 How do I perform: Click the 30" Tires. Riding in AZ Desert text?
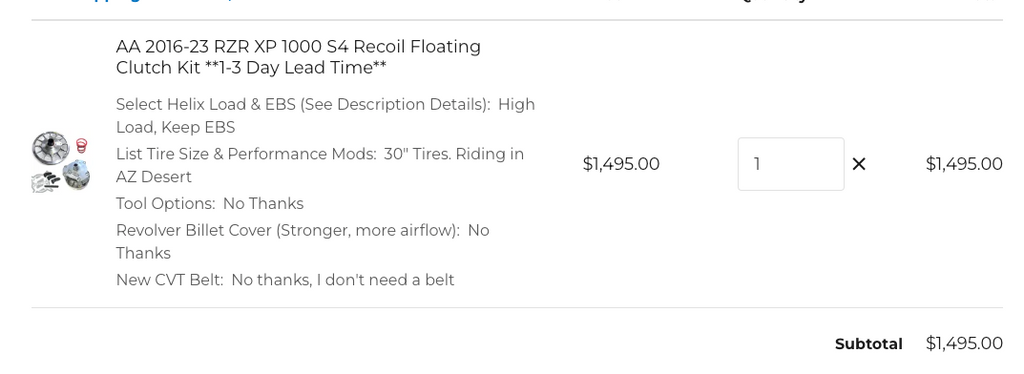click(x=320, y=165)
